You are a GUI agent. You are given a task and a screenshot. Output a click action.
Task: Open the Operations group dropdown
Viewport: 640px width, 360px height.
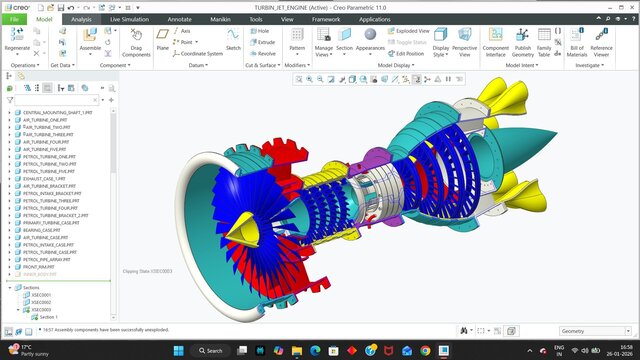25,65
